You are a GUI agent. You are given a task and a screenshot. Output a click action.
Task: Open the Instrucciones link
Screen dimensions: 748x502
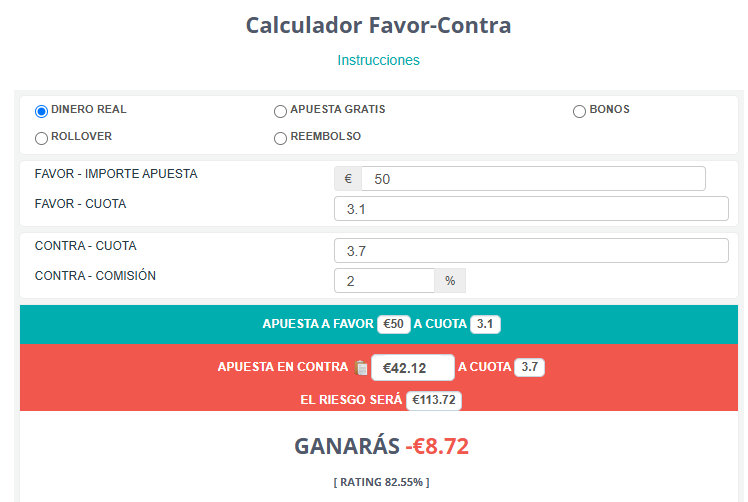(378, 60)
